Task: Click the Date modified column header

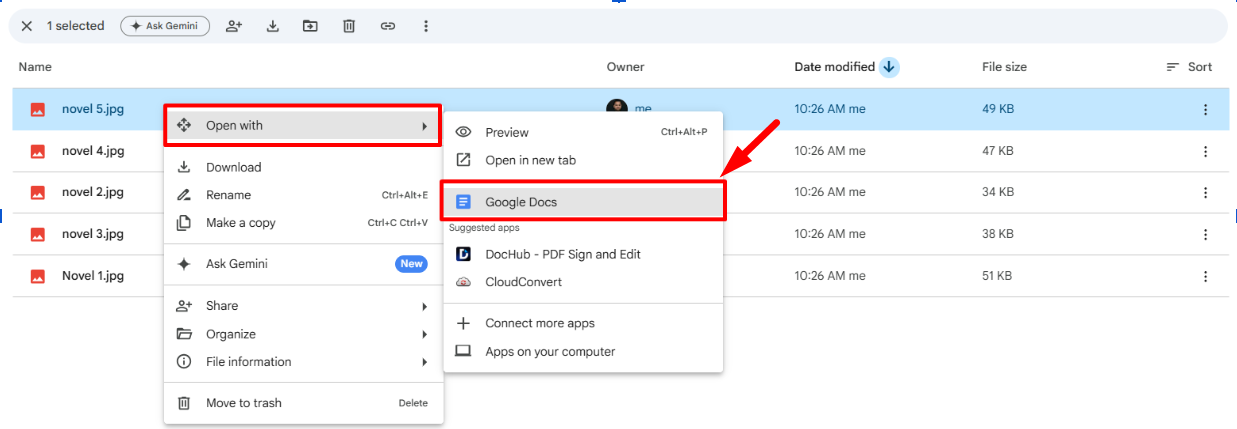Action: coord(834,67)
